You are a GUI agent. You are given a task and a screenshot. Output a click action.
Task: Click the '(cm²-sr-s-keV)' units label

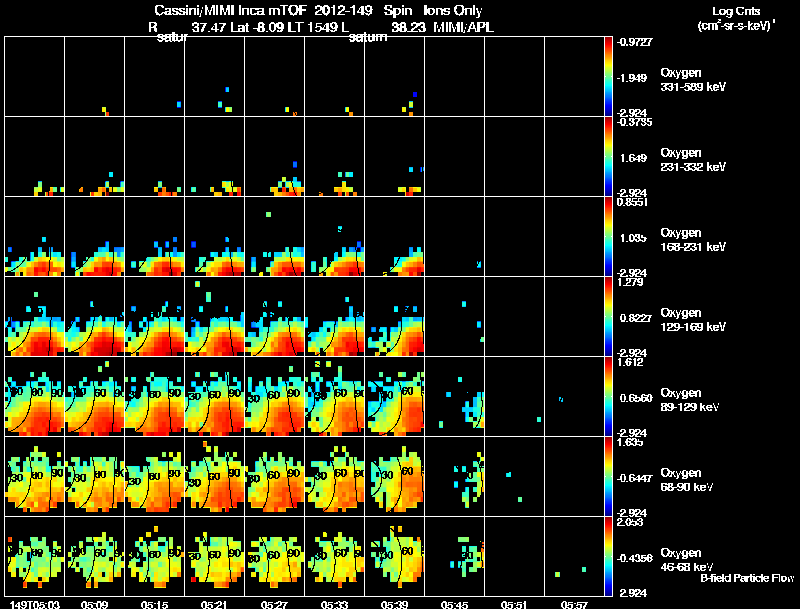[x=736, y=26]
